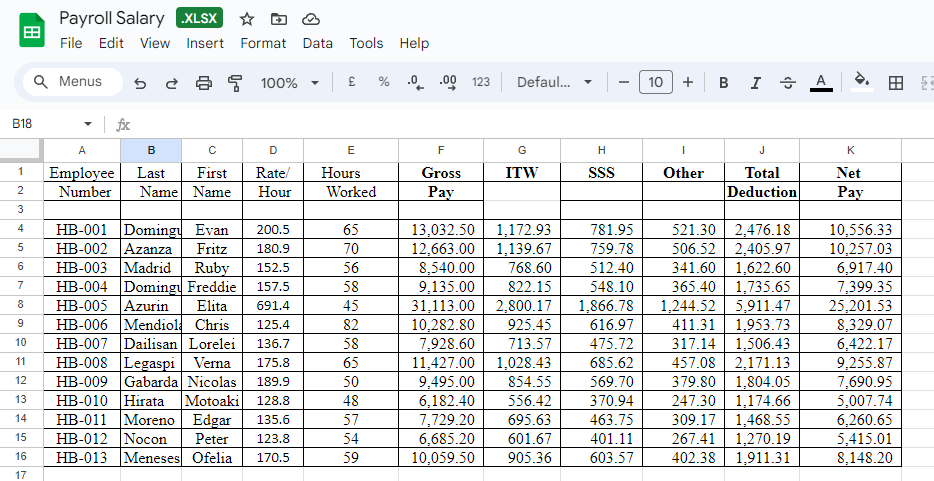Select the cell with first name Motoaki

pos(212,401)
